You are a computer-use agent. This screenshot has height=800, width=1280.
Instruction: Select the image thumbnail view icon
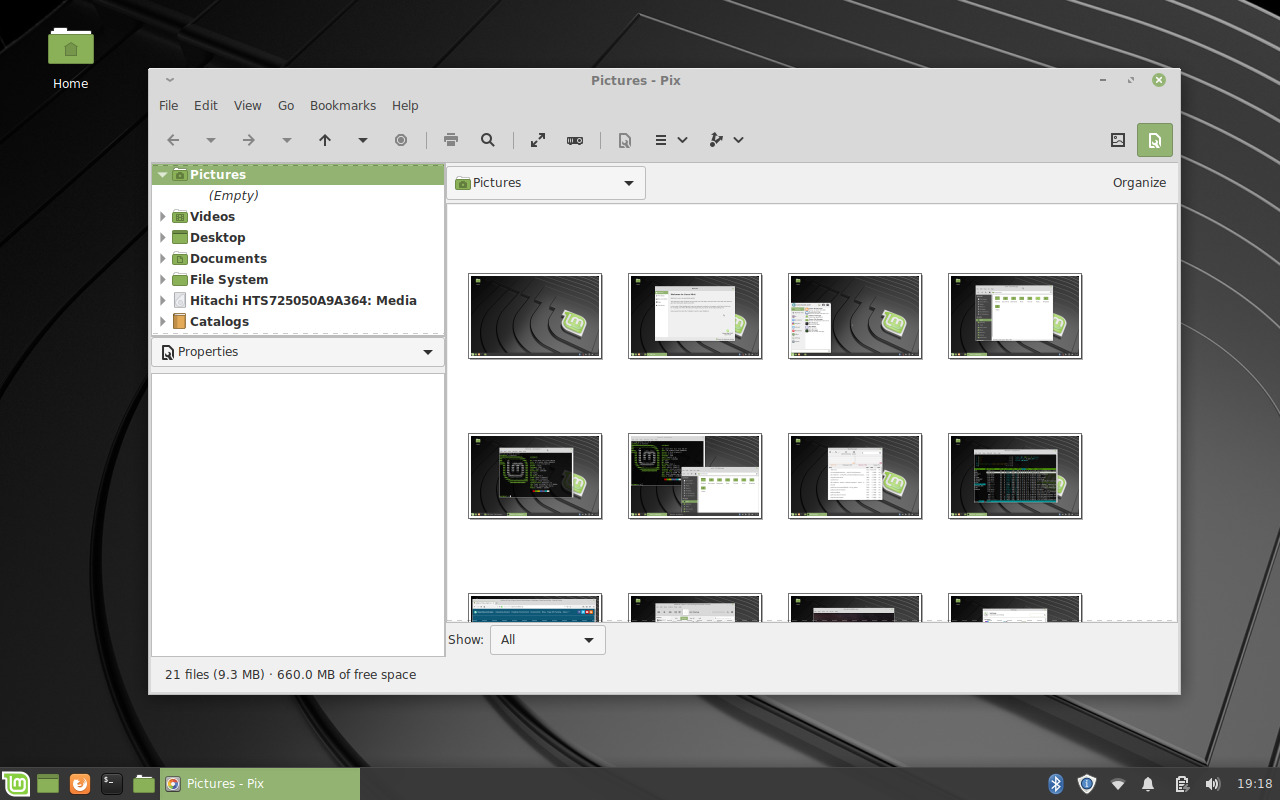pyautogui.click(x=1118, y=140)
